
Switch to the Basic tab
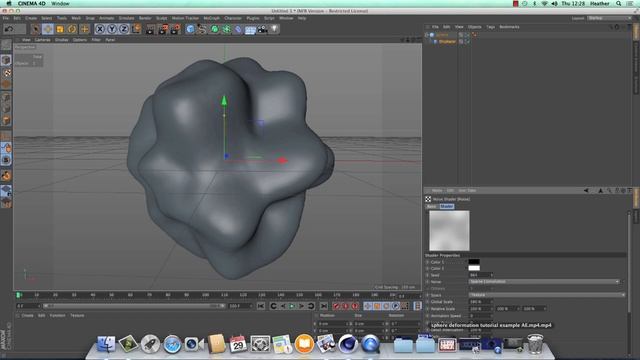[x=431, y=207]
